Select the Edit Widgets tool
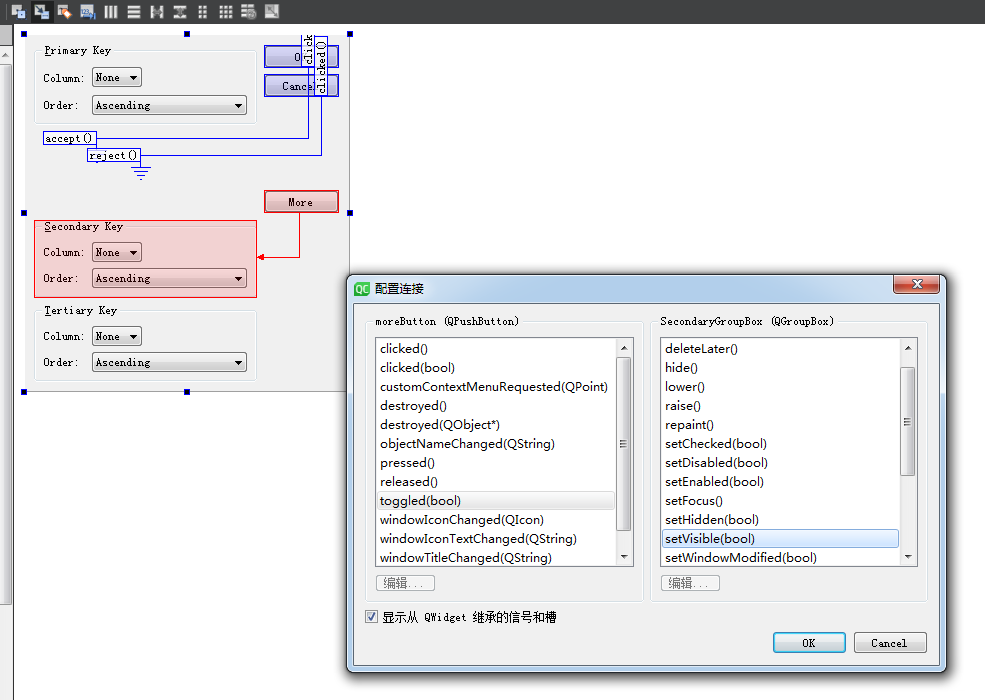 point(17,11)
